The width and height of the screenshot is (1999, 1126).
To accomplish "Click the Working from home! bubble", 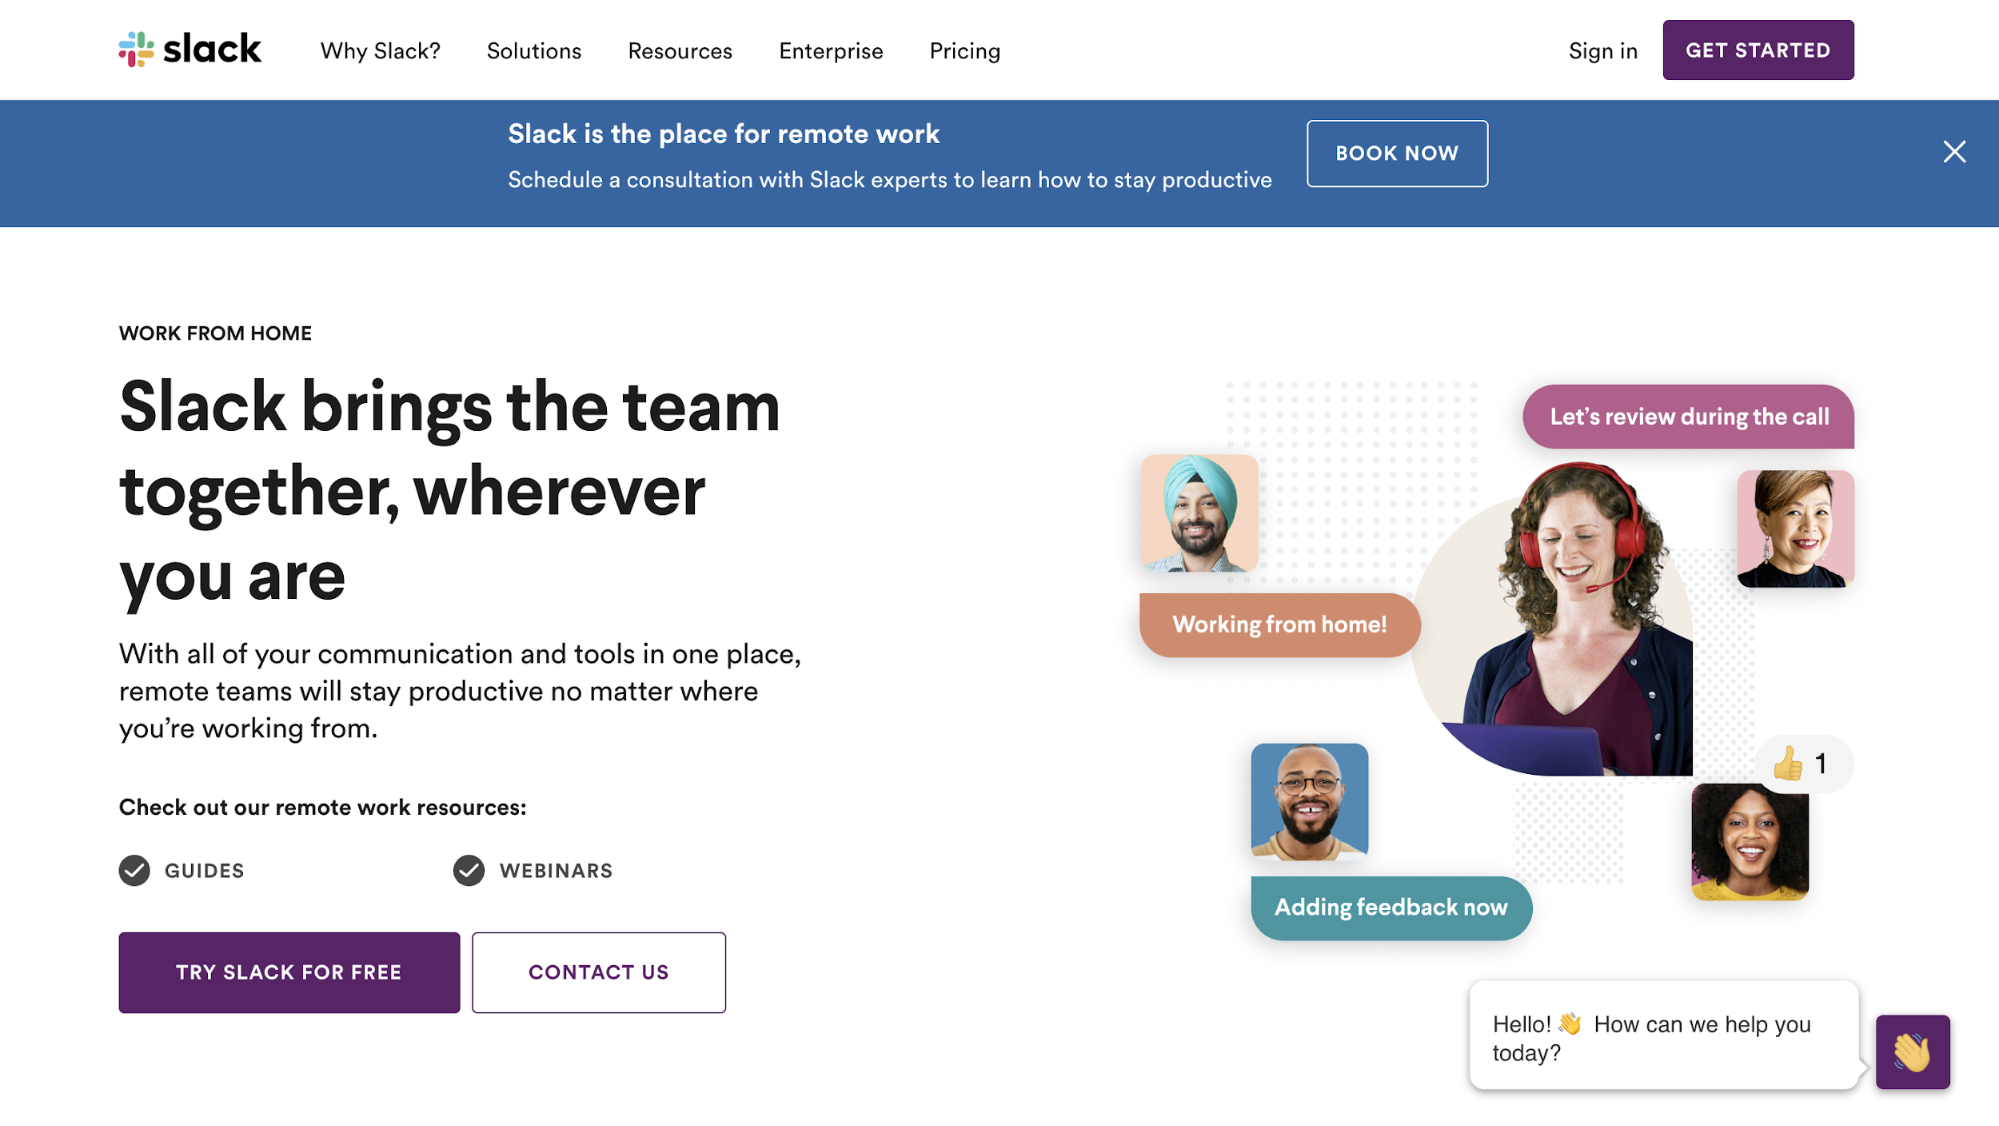I will pyautogui.click(x=1279, y=624).
